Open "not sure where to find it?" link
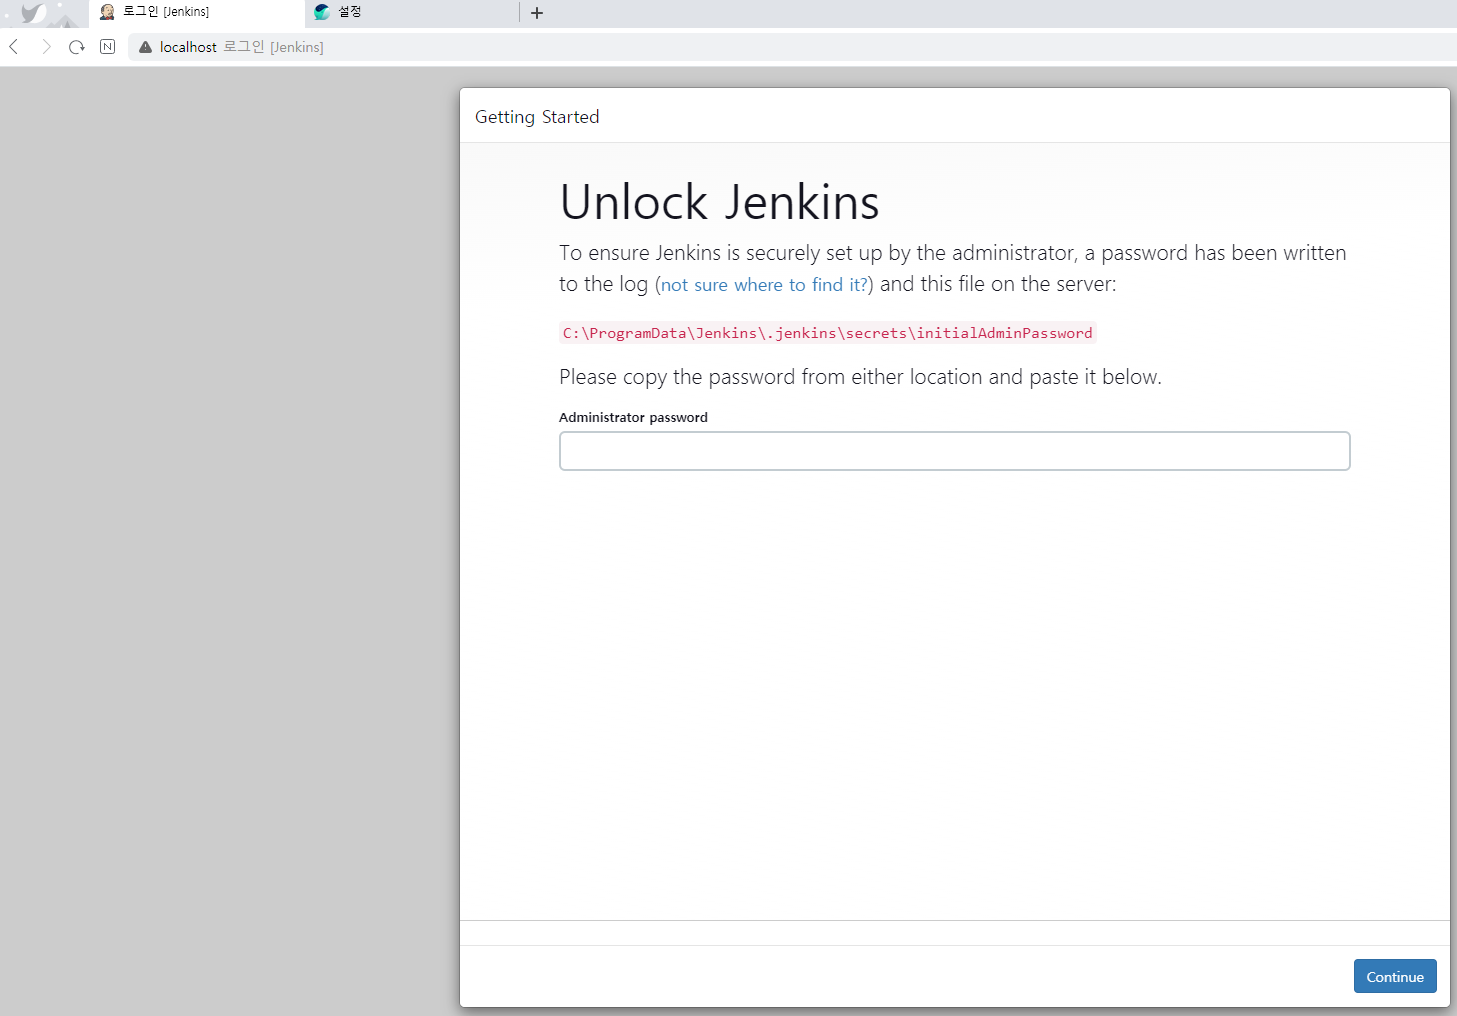Viewport: 1457px width, 1016px height. click(x=765, y=285)
